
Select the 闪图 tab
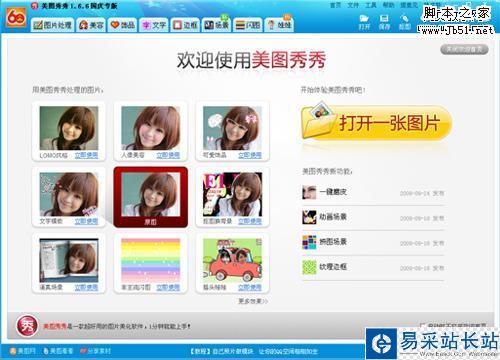[248, 25]
